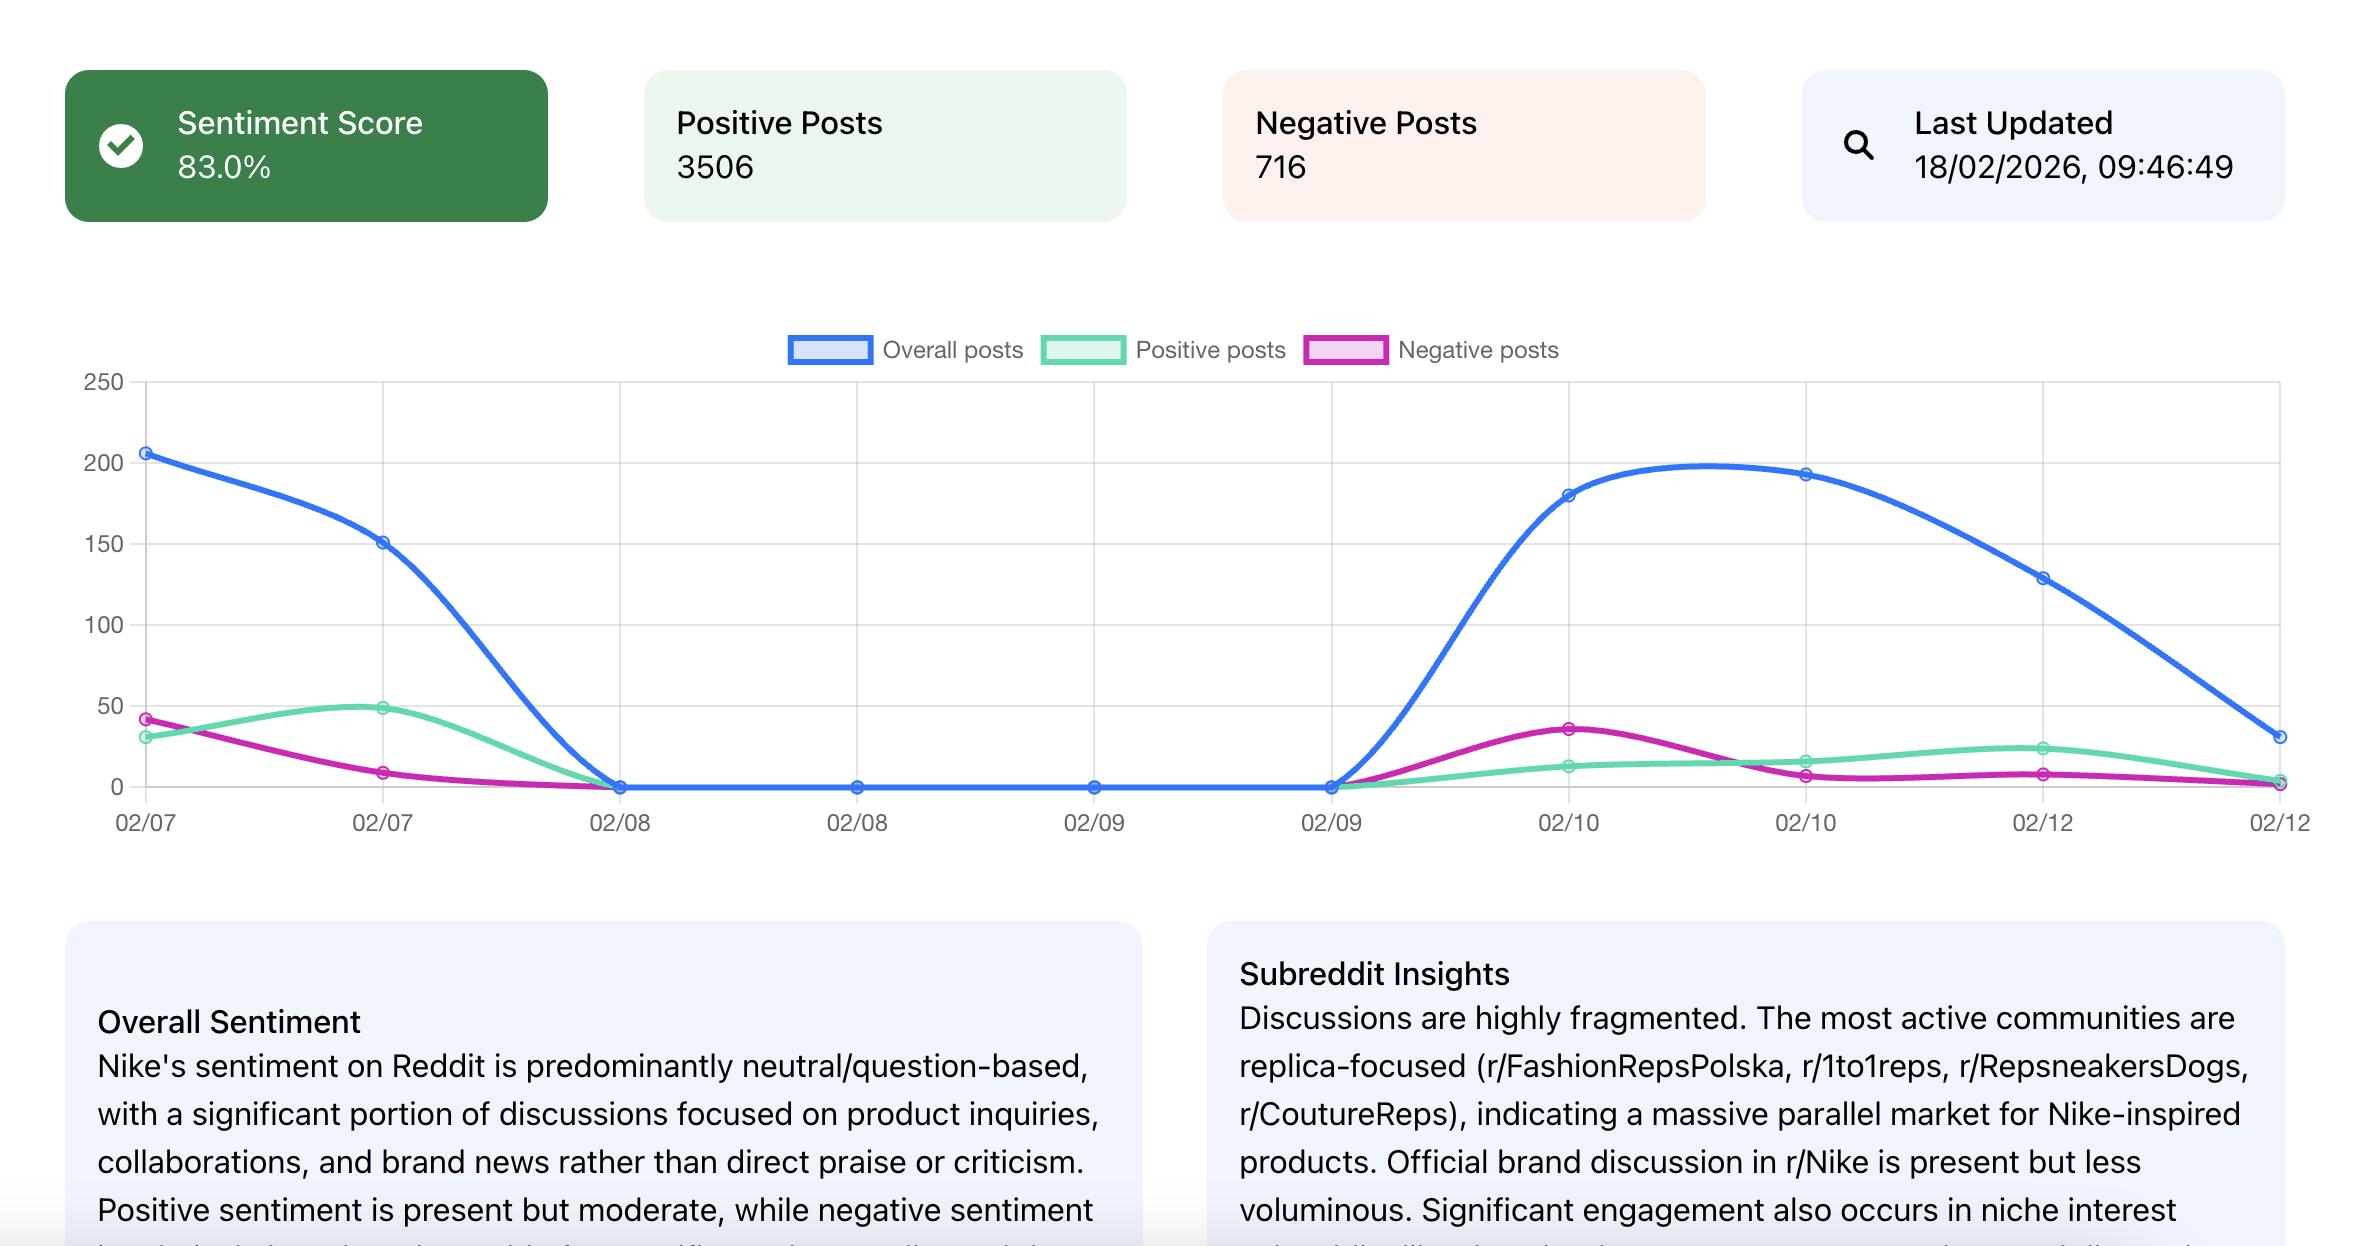Image resolution: width=2358 pixels, height=1246 pixels.
Task: Select the blue overall point at second 02/10
Action: point(1806,474)
